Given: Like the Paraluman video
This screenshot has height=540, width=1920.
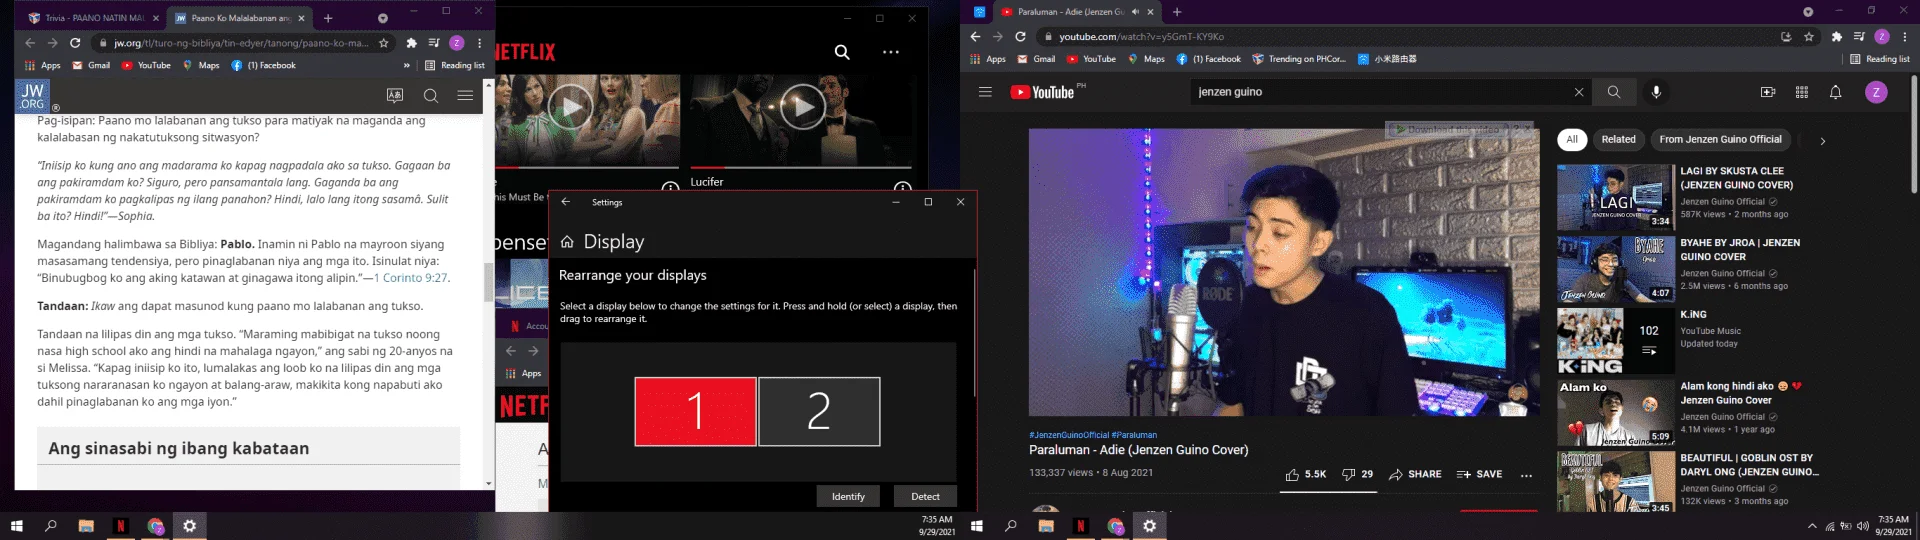Looking at the screenshot, I should click(x=1305, y=474).
